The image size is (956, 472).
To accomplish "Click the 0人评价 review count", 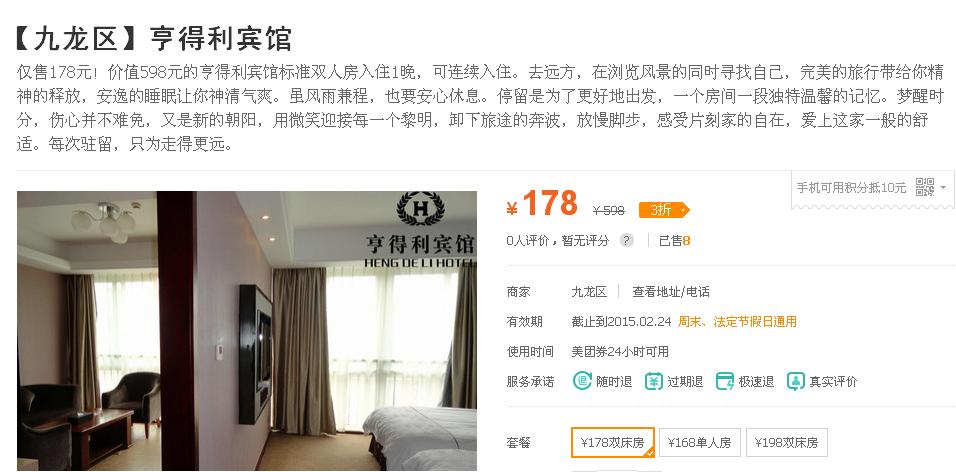I will [528, 240].
